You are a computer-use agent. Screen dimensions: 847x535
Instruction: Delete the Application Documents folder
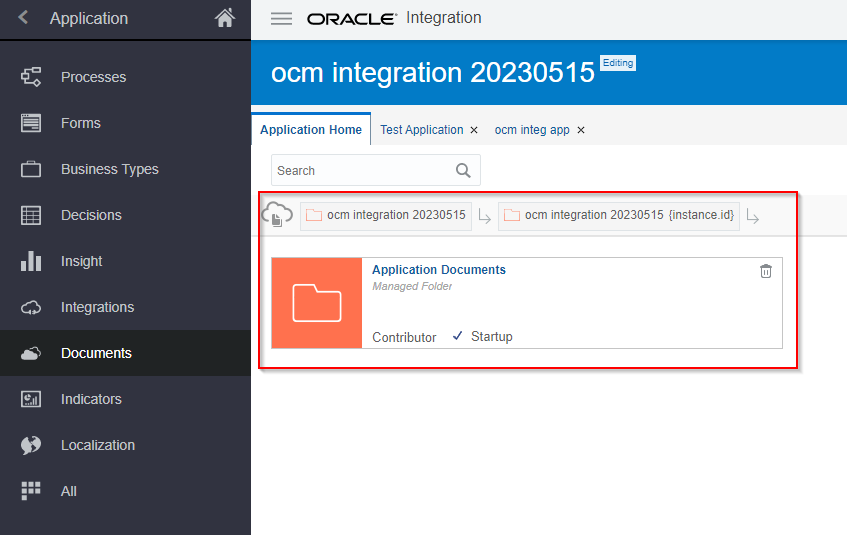click(766, 271)
